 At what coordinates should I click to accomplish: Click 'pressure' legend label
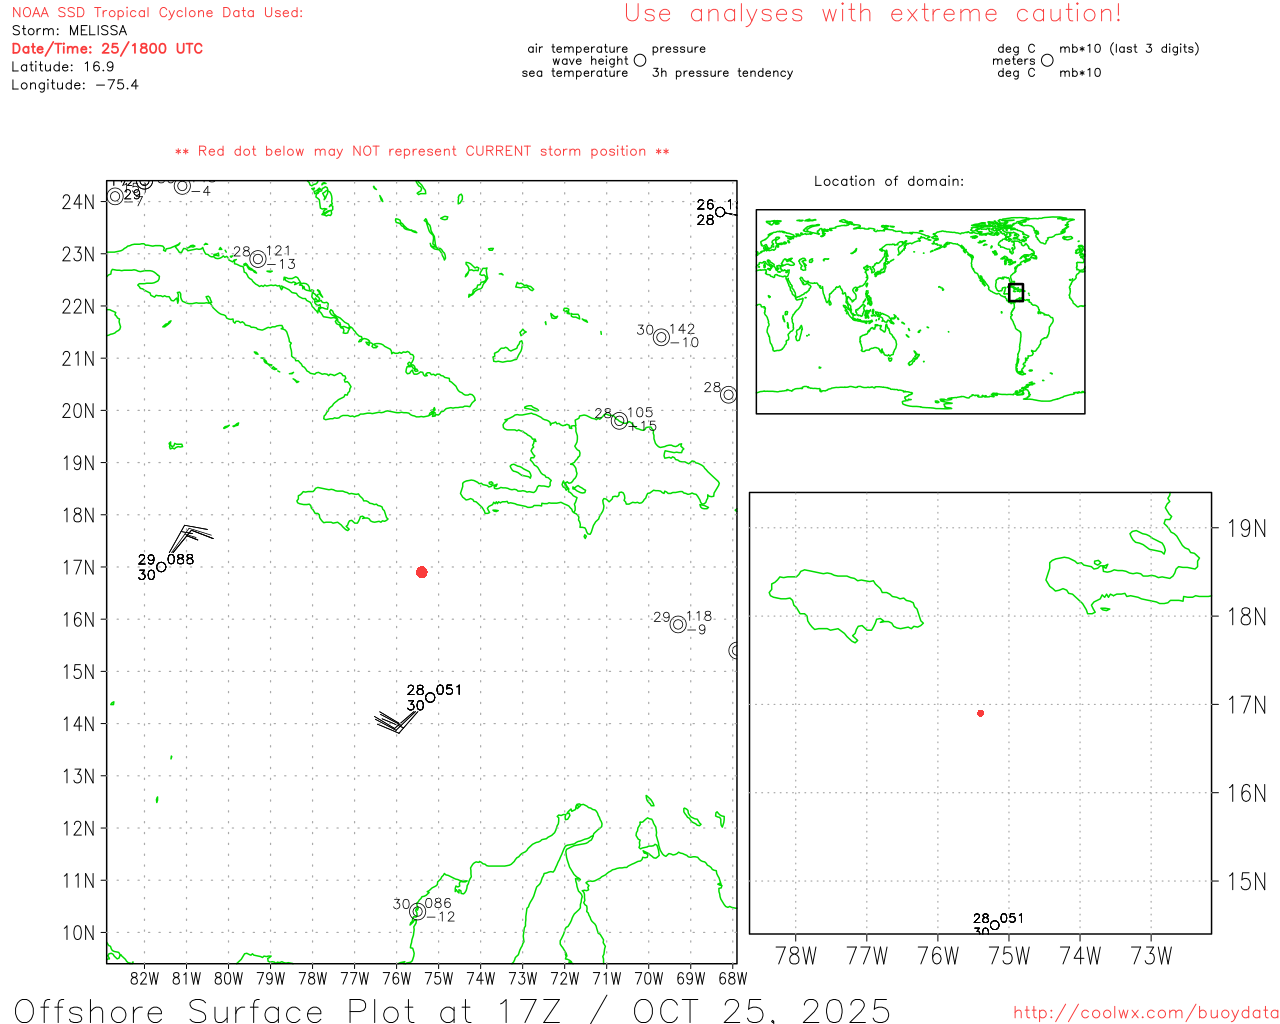679,49
